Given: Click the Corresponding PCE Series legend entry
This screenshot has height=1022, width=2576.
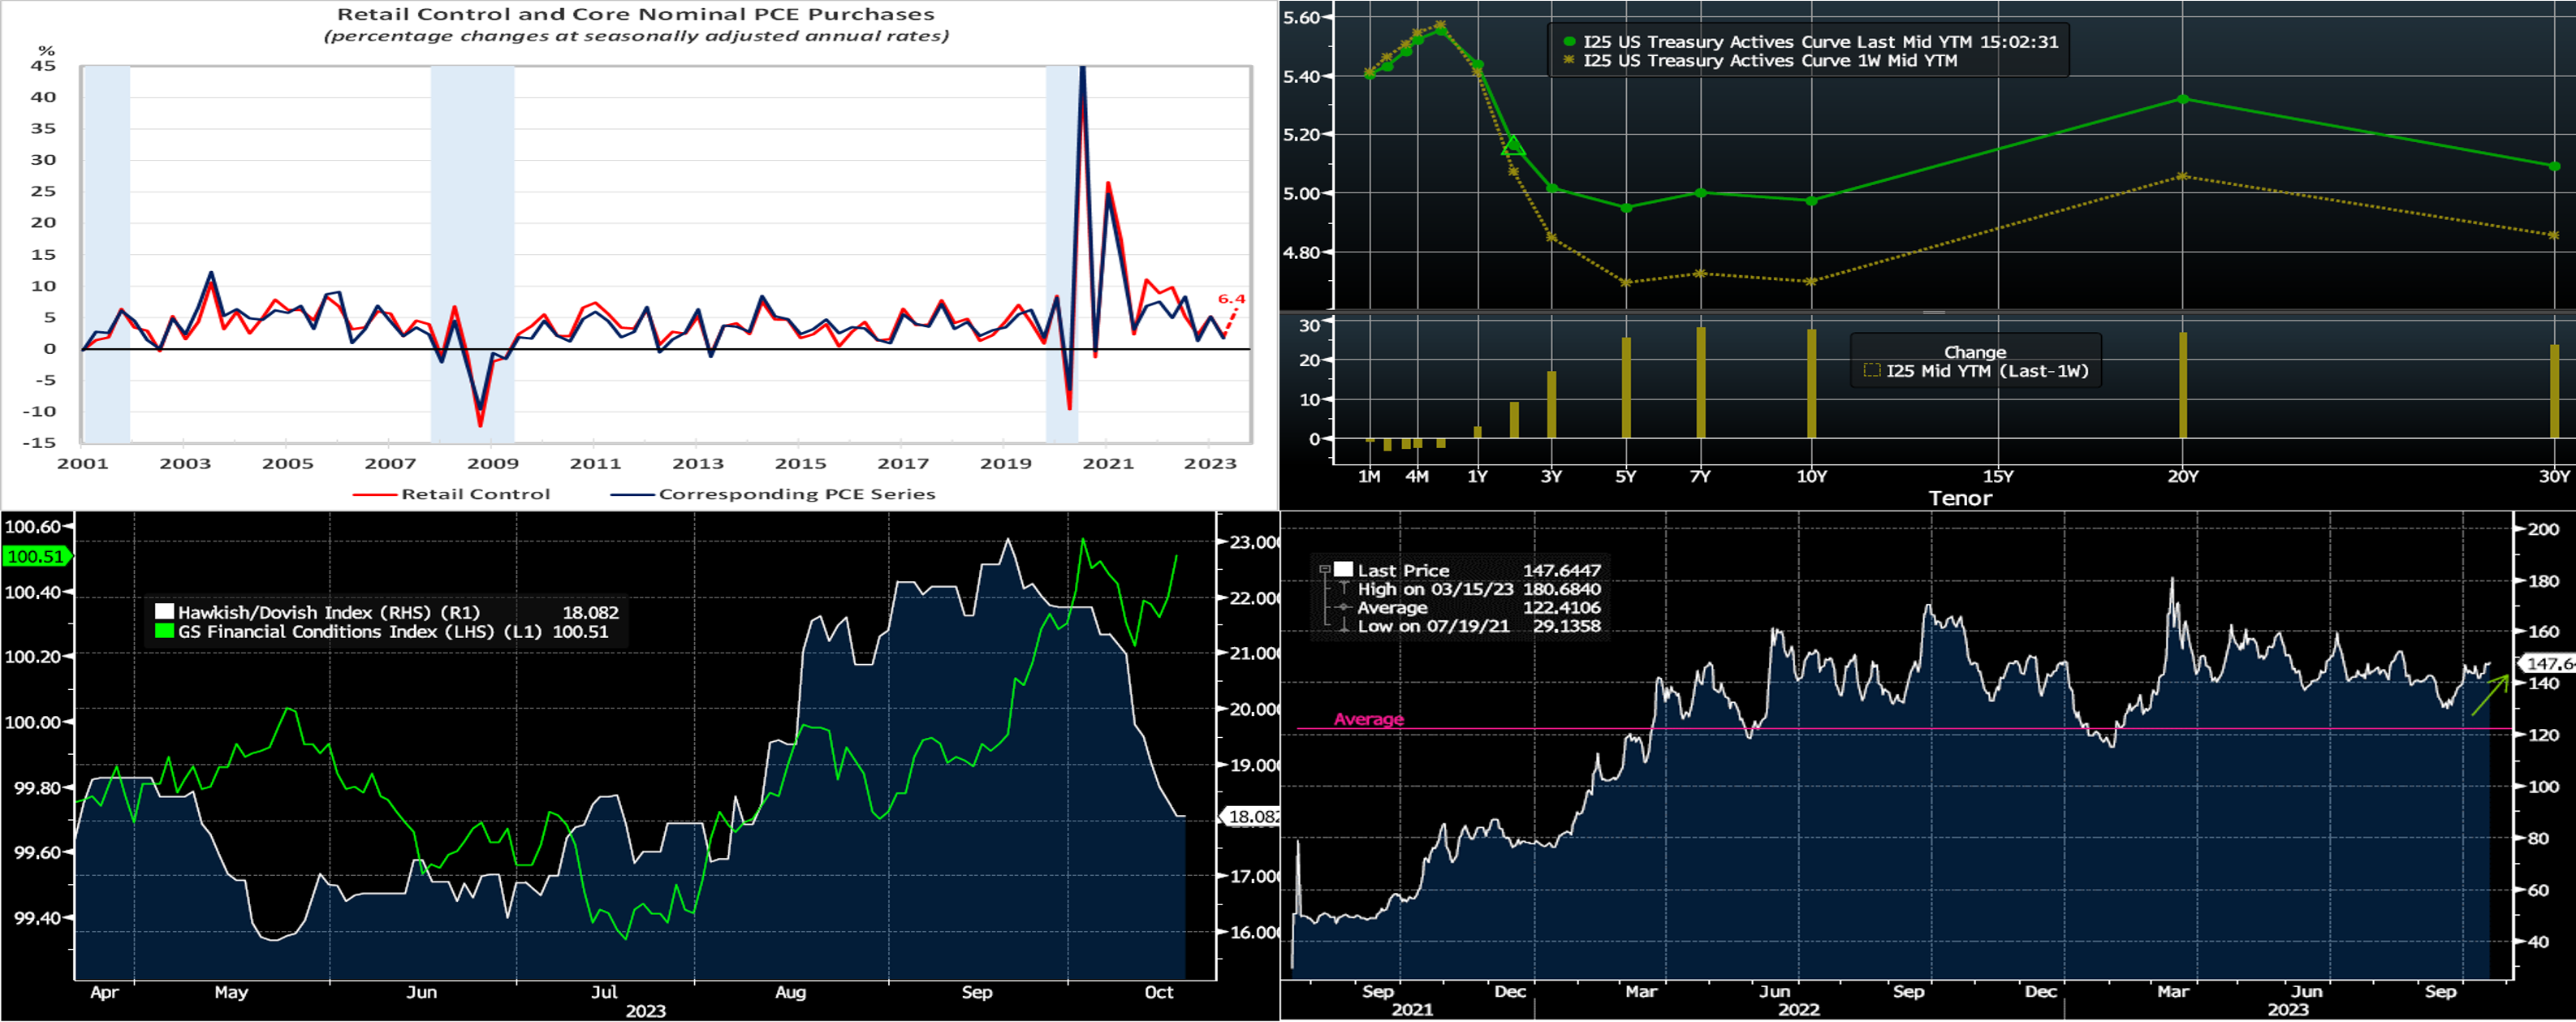Looking at the screenshot, I should [774, 494].
